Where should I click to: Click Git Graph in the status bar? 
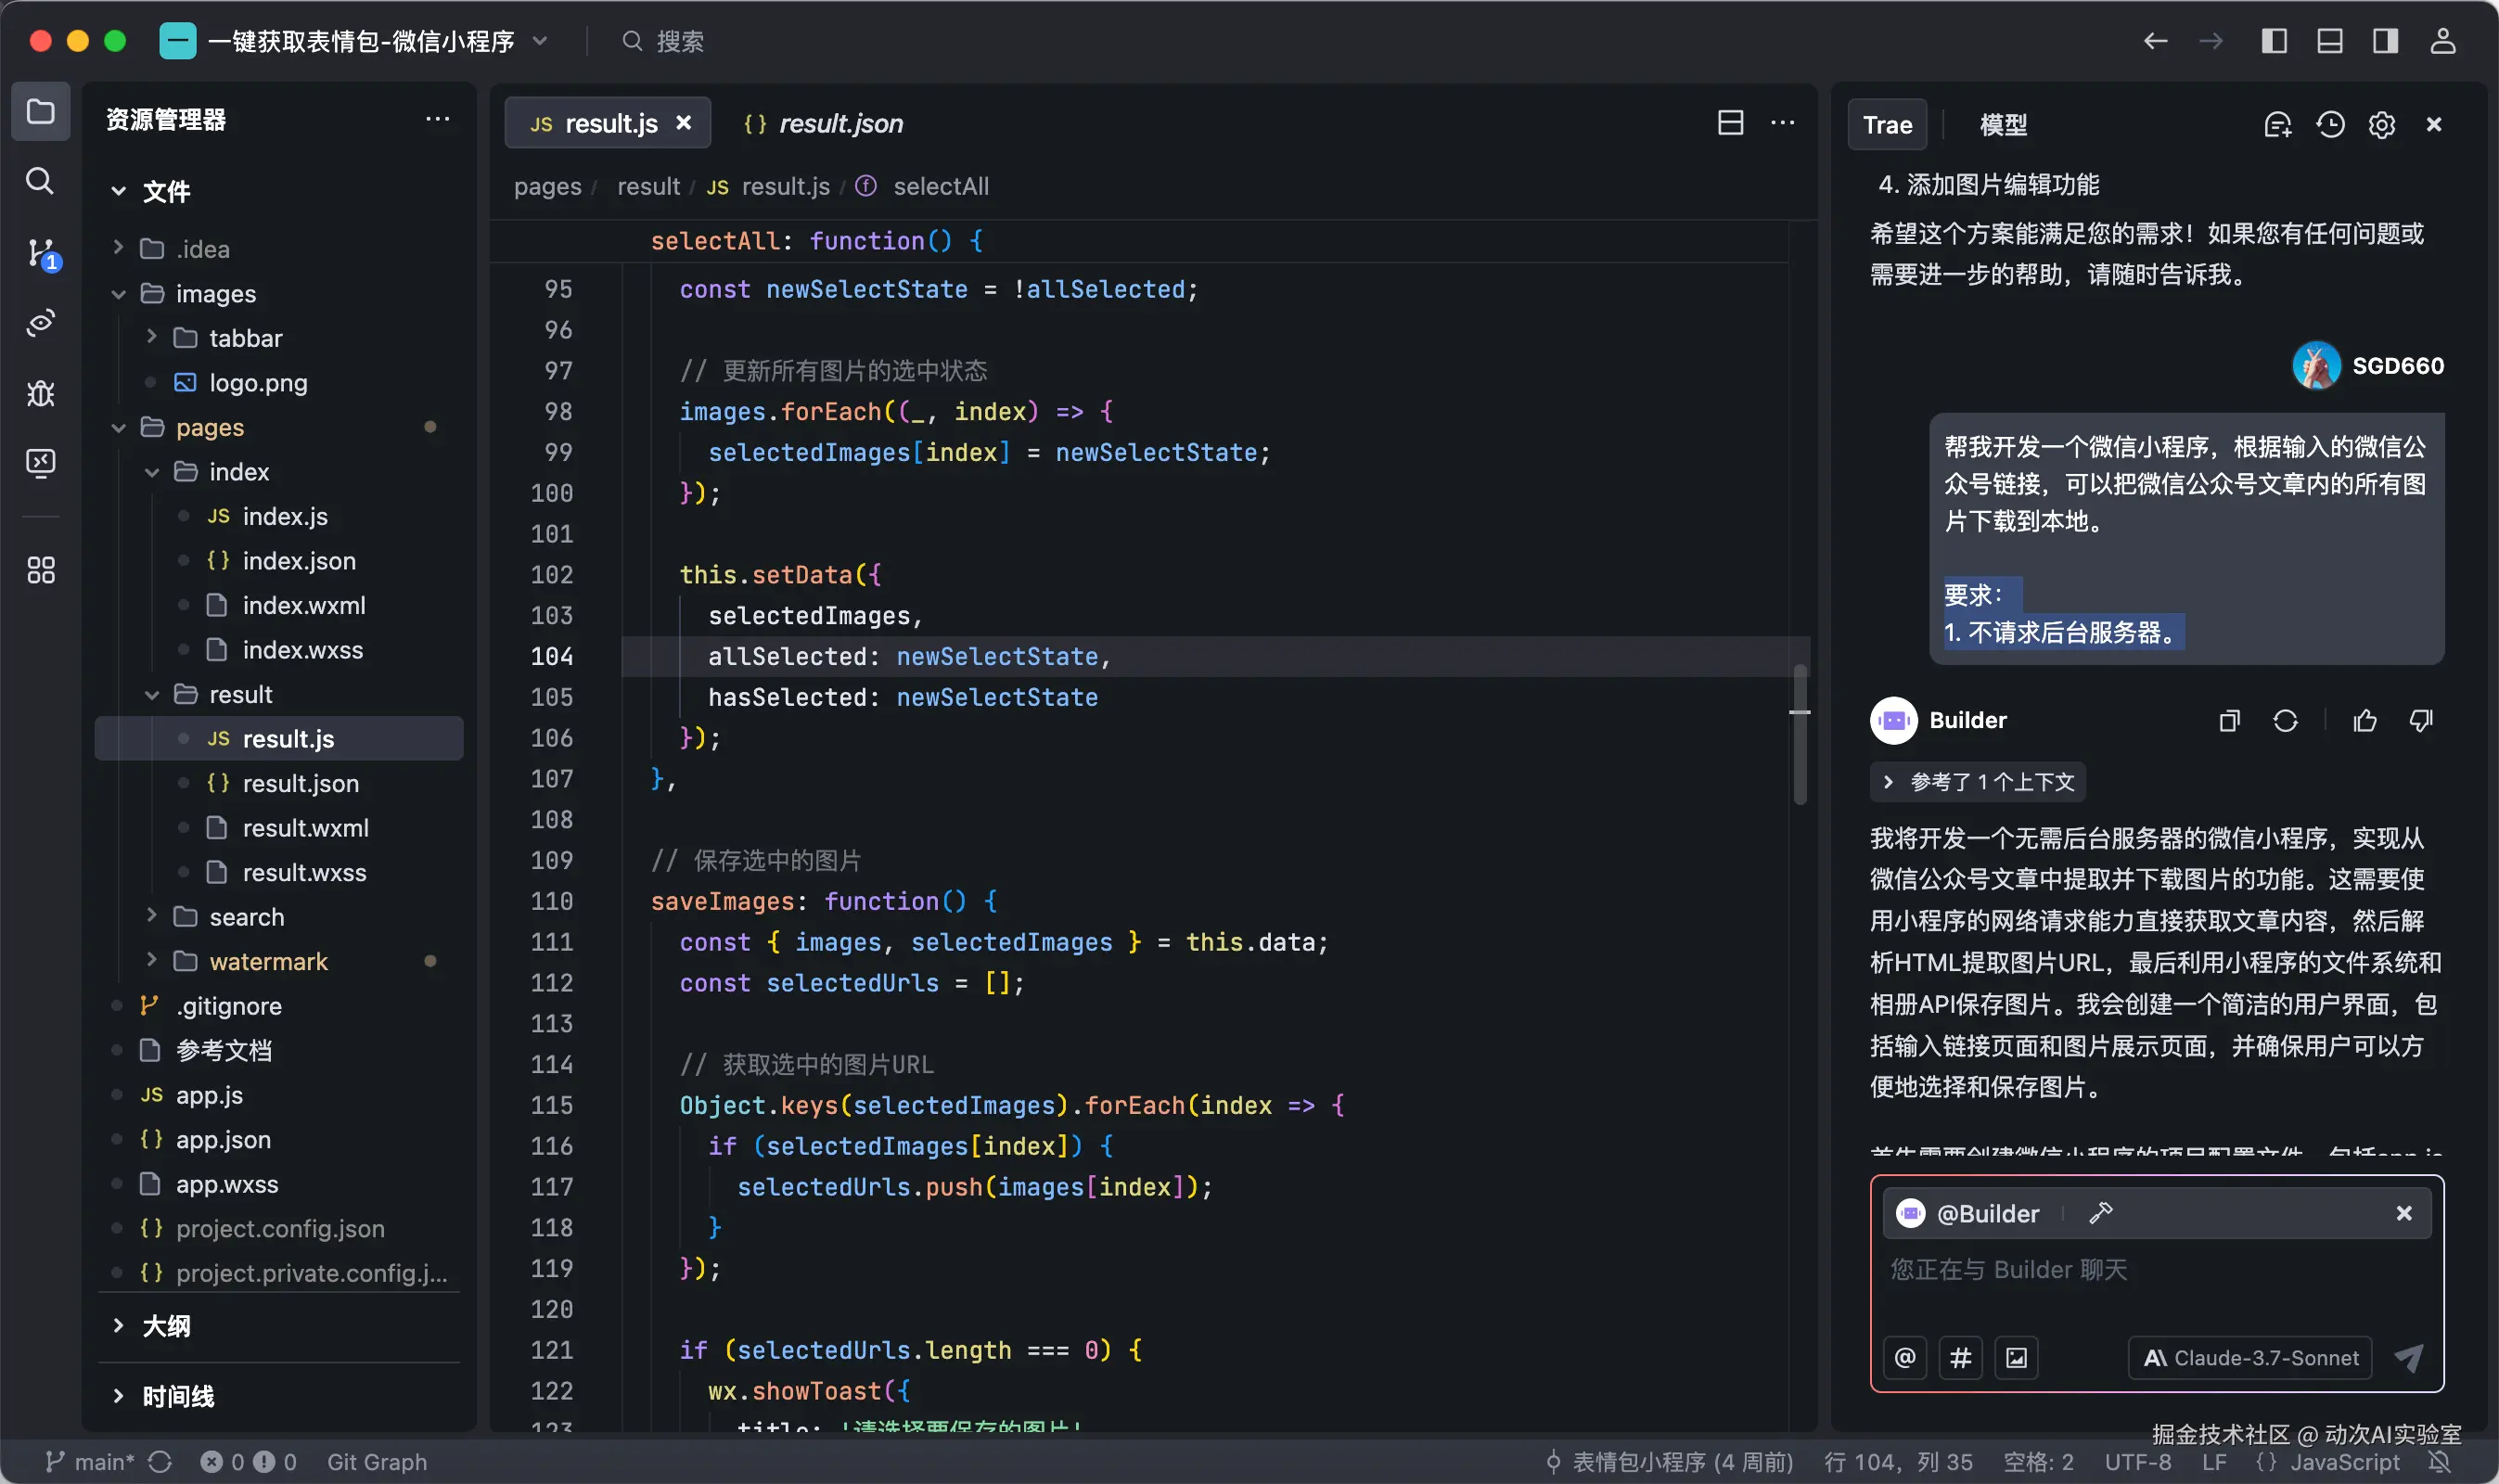coord(376,1462)
